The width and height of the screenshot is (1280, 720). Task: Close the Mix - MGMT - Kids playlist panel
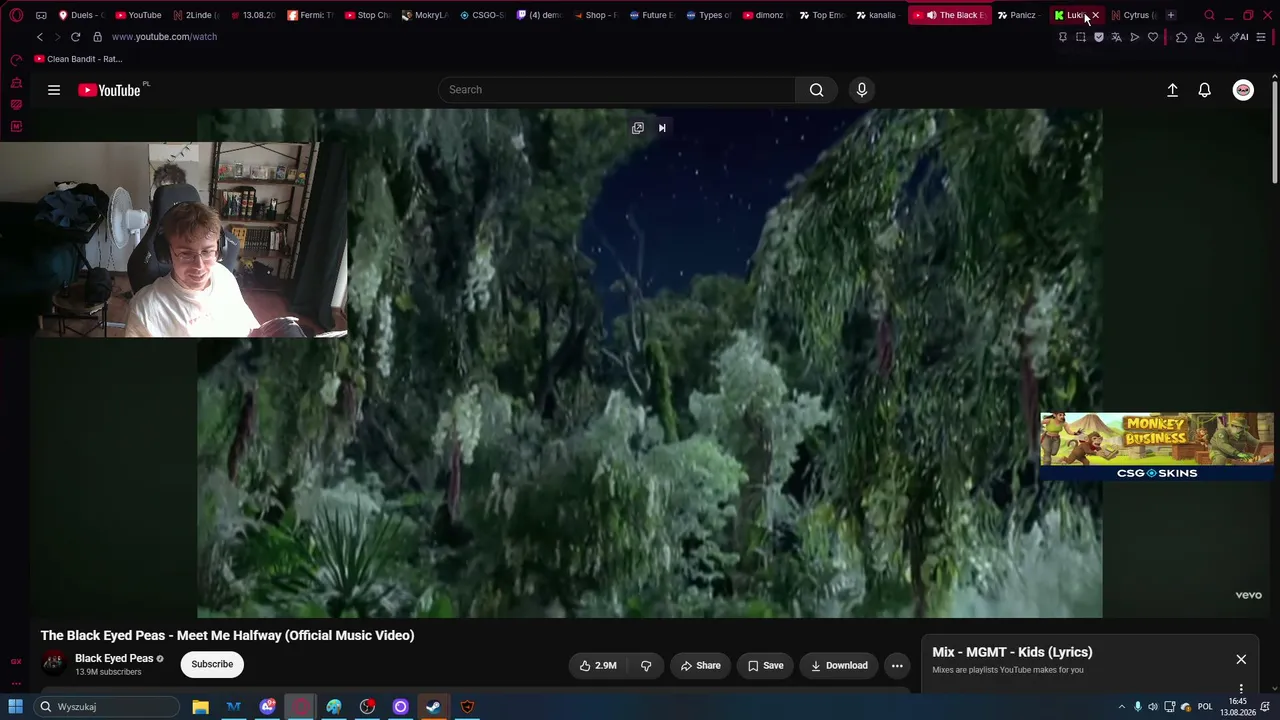pos(1241,659)
